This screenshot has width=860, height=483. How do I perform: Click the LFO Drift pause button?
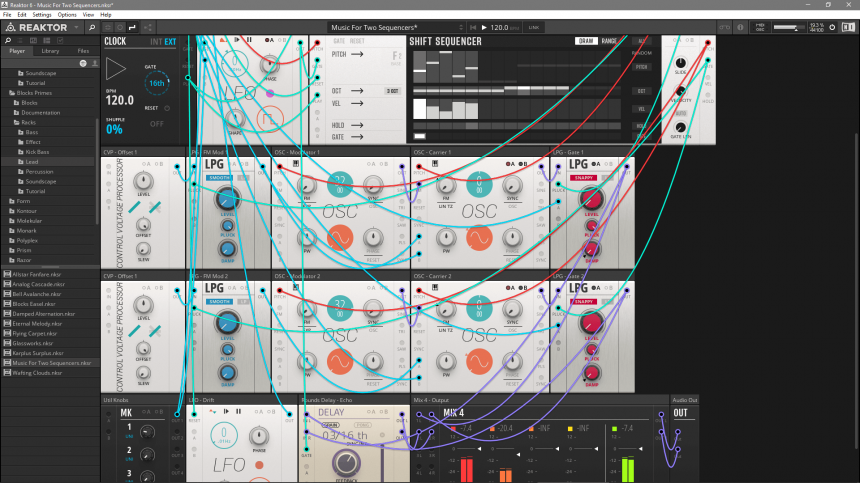coord(239,411)
